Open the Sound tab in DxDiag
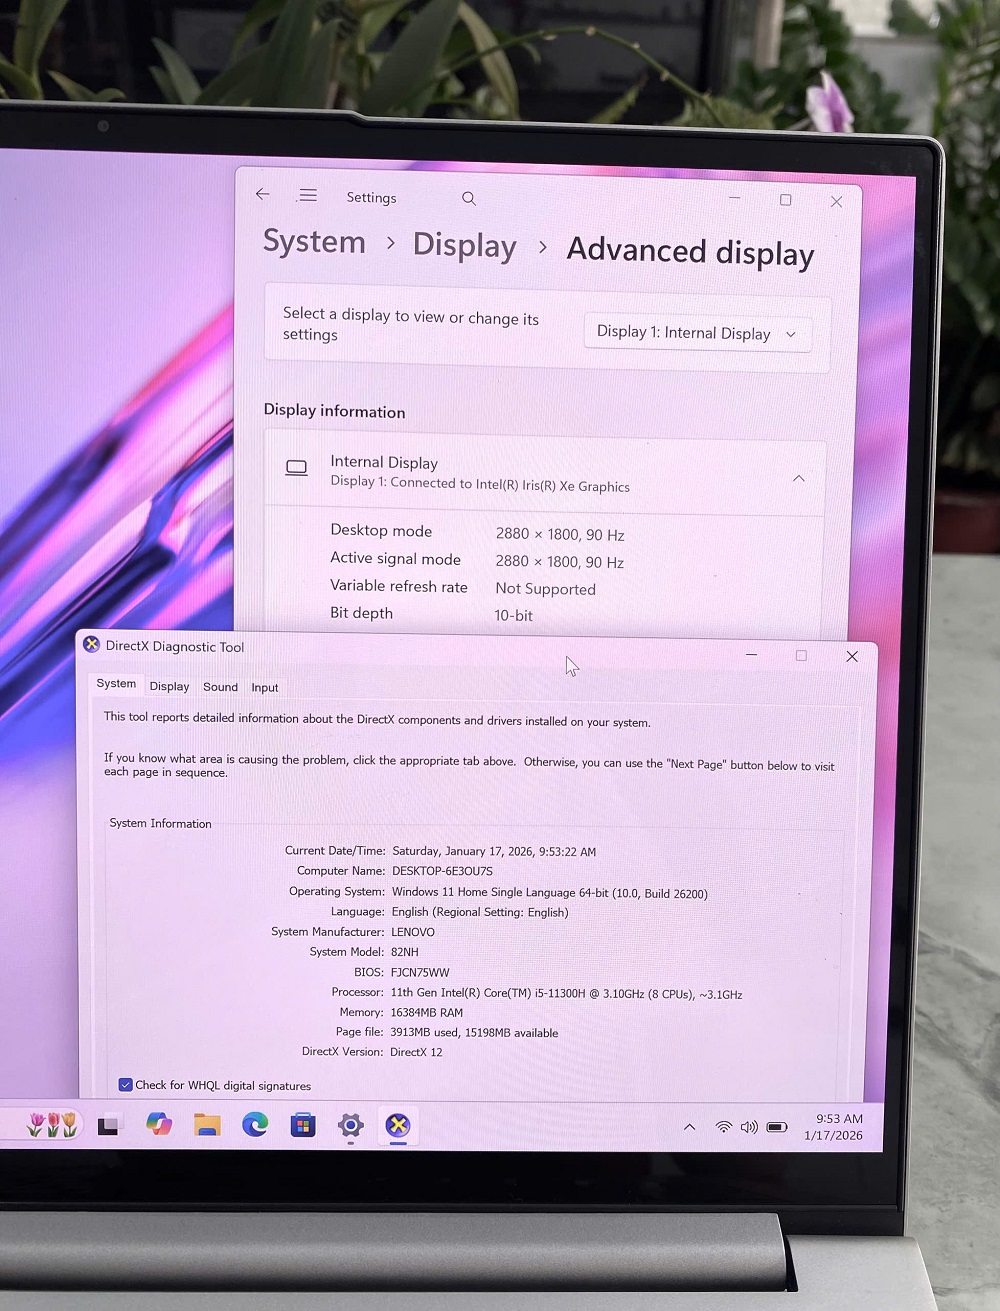The image size is (1000, 1311). [220, 687]
